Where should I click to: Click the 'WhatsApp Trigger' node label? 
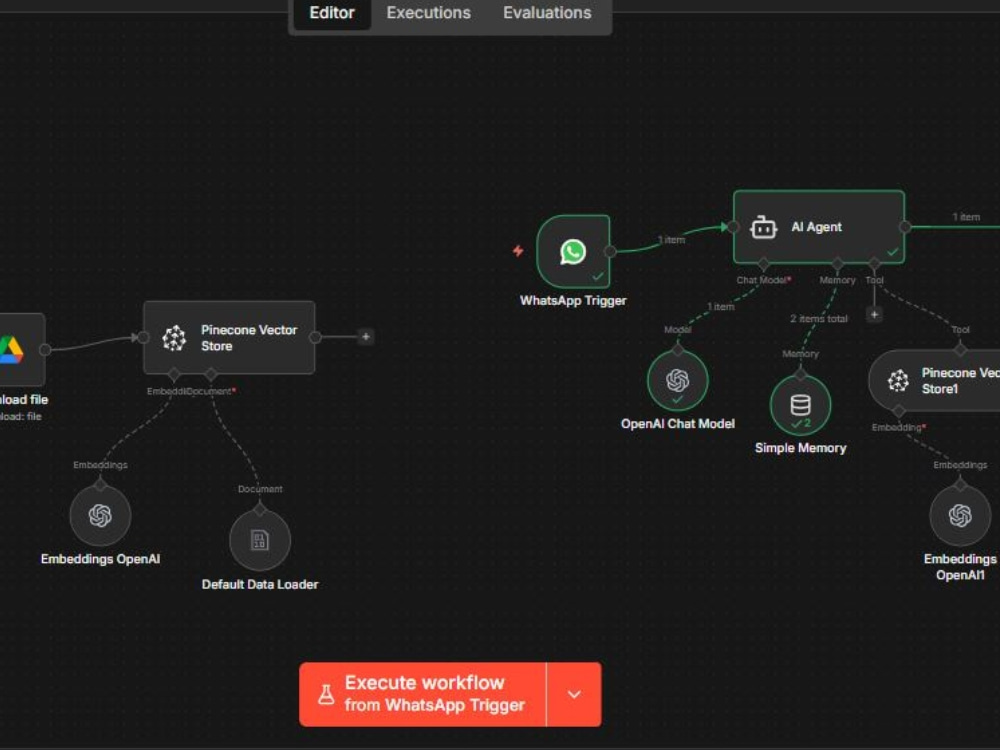[573, 300]
